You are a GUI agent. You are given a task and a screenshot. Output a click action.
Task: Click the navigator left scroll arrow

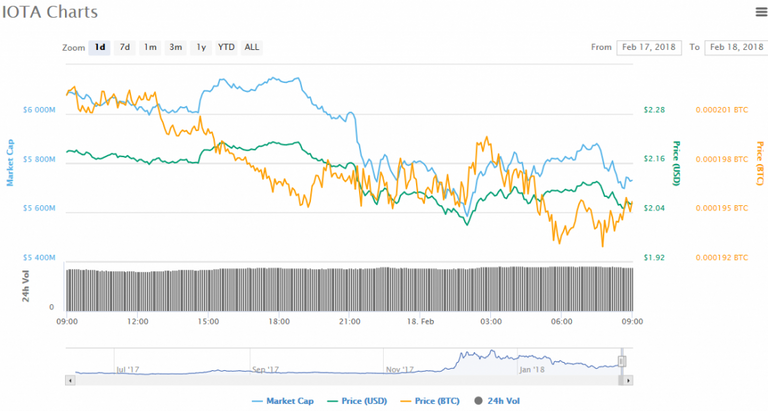[x=71, y=380]
